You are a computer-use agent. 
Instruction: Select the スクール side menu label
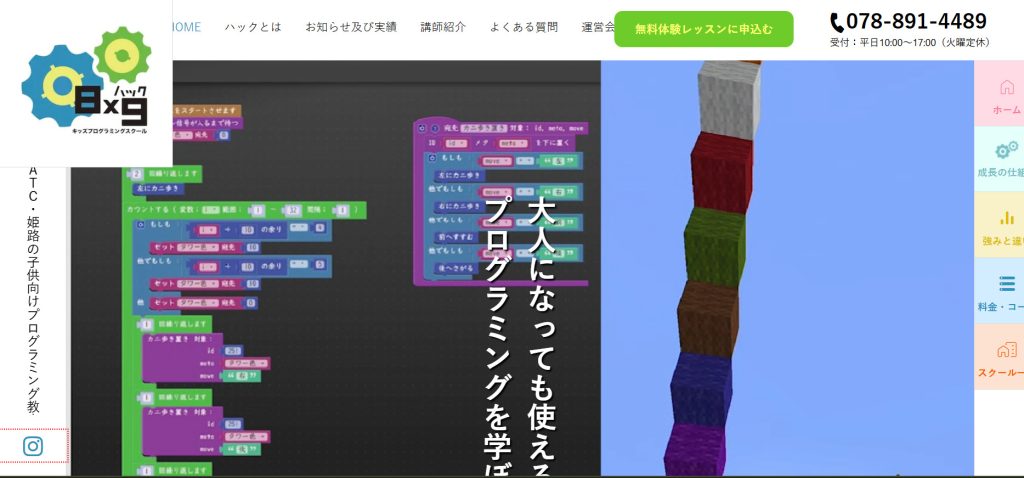point(1000,373)
